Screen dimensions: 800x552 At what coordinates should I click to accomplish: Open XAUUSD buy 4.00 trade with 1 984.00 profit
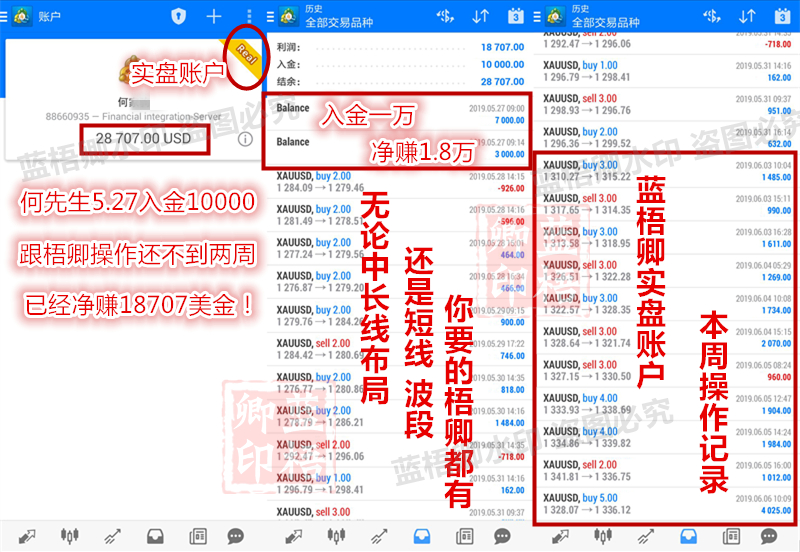666,438
